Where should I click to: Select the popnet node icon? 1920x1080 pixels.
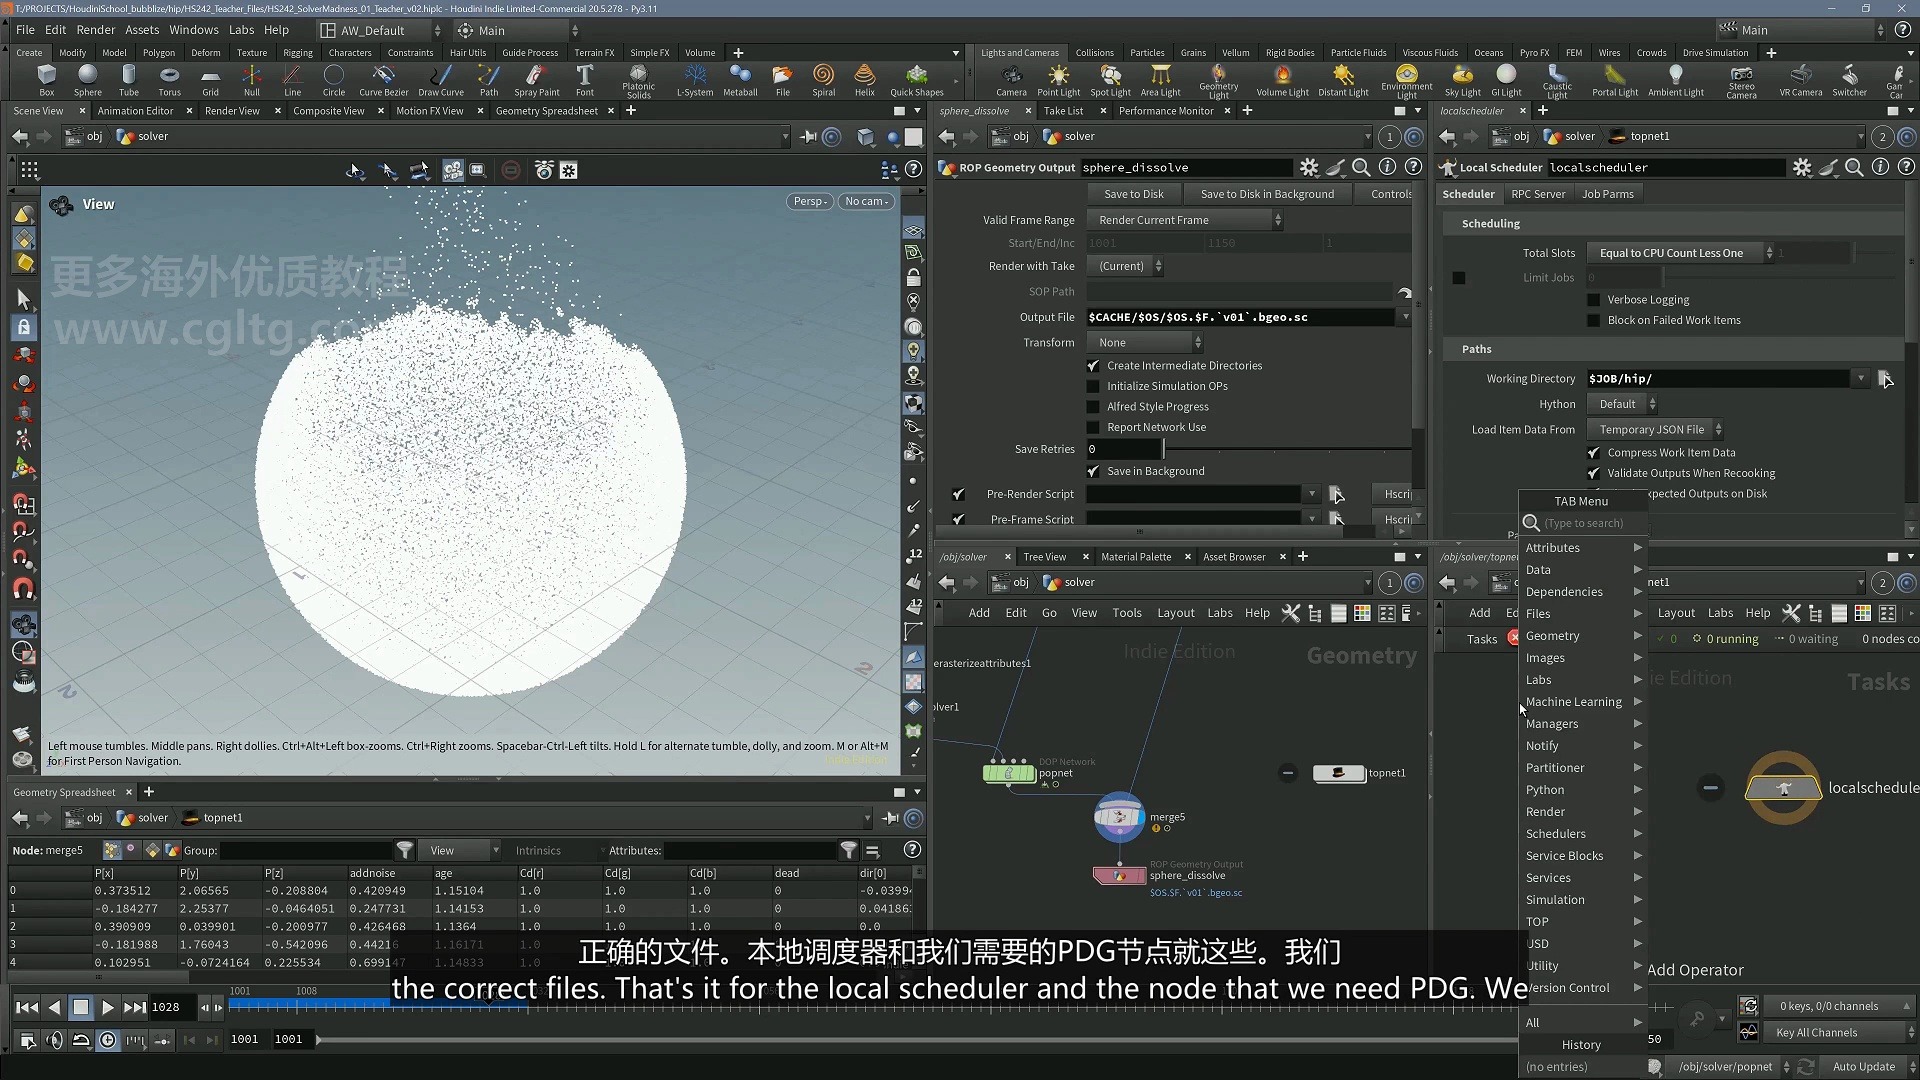pyautogui.click(x=1009, y=772)
